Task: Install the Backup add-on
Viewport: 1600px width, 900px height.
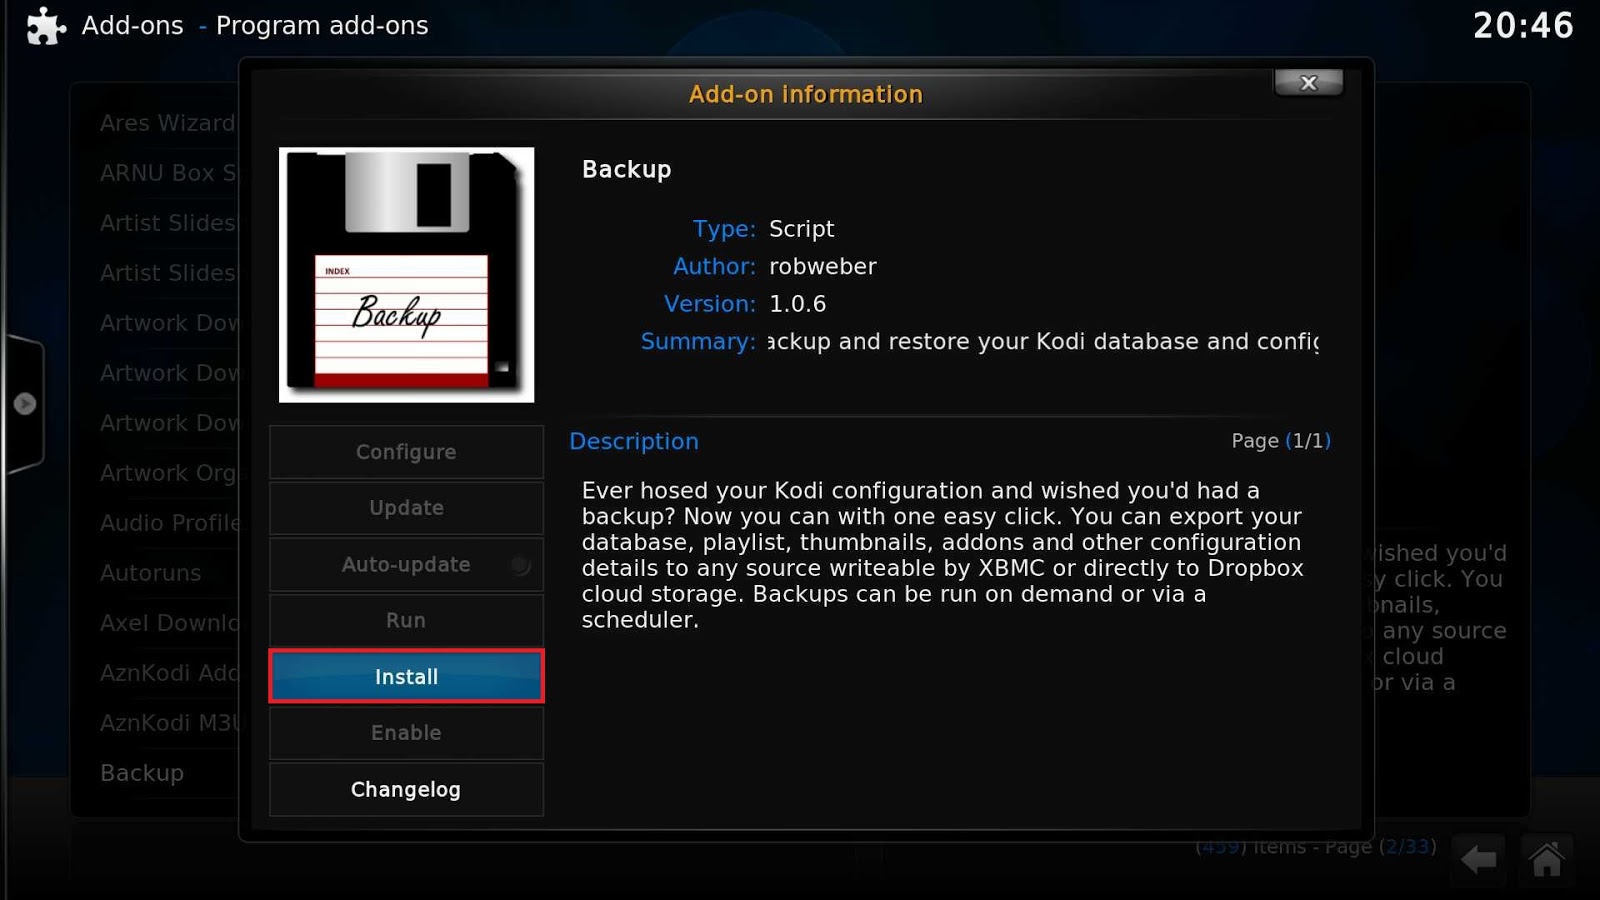Action: 406,676
